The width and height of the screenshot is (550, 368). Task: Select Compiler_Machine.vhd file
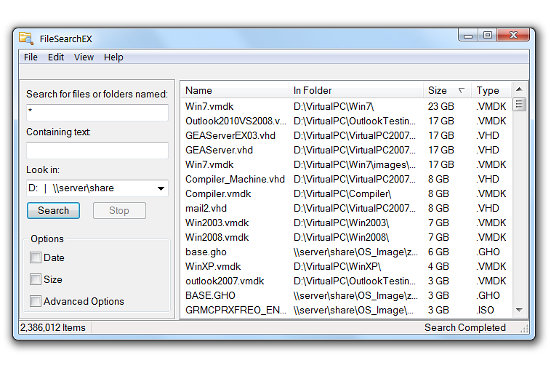click(x=346, y=179)
